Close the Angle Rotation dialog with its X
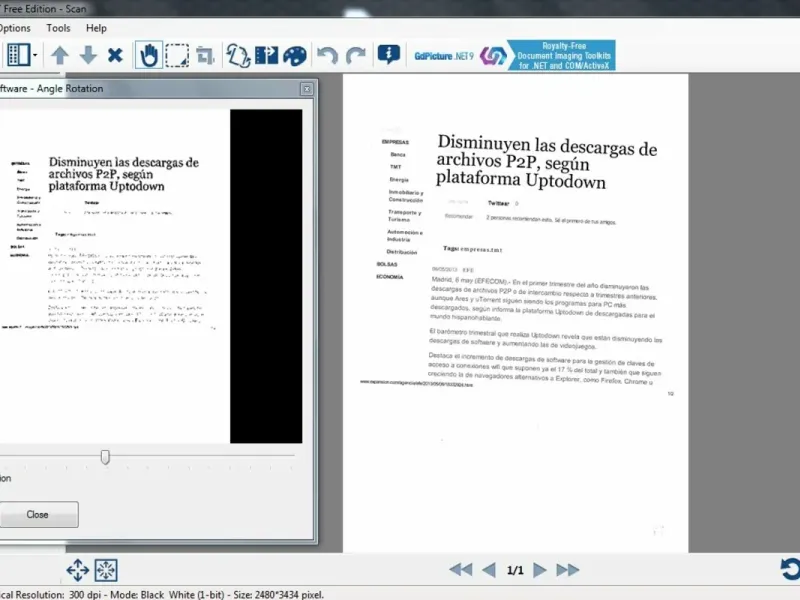The height and width of the screenshot is (600, 800). click(307, 89)
